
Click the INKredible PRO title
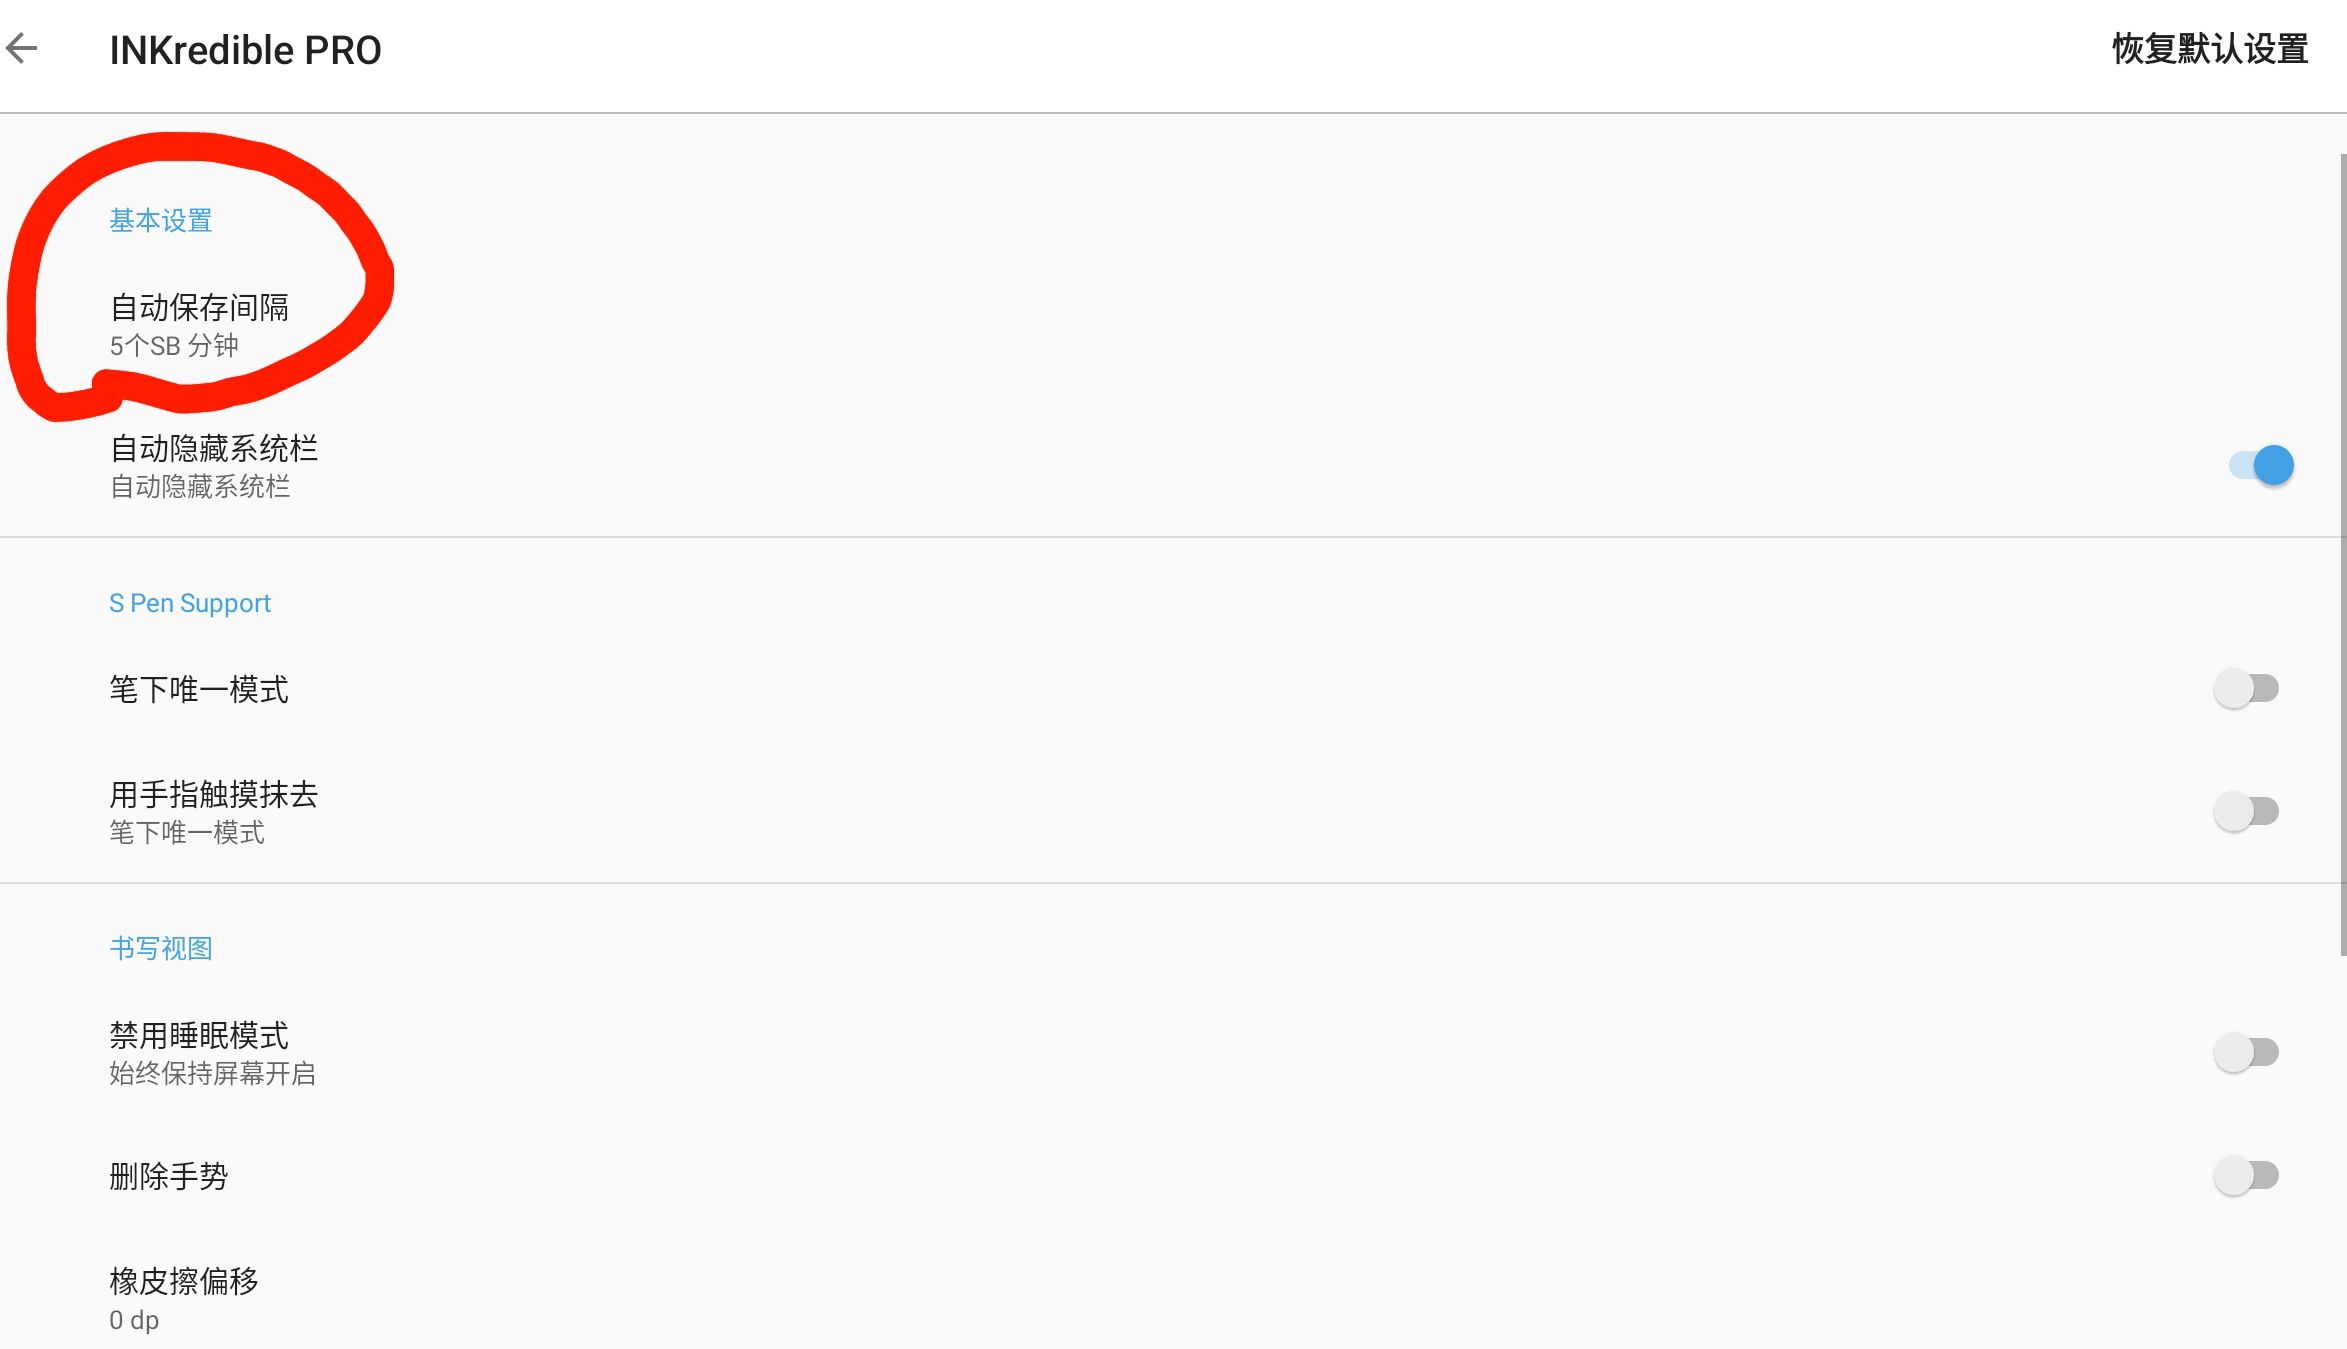(x=245, y=50)
